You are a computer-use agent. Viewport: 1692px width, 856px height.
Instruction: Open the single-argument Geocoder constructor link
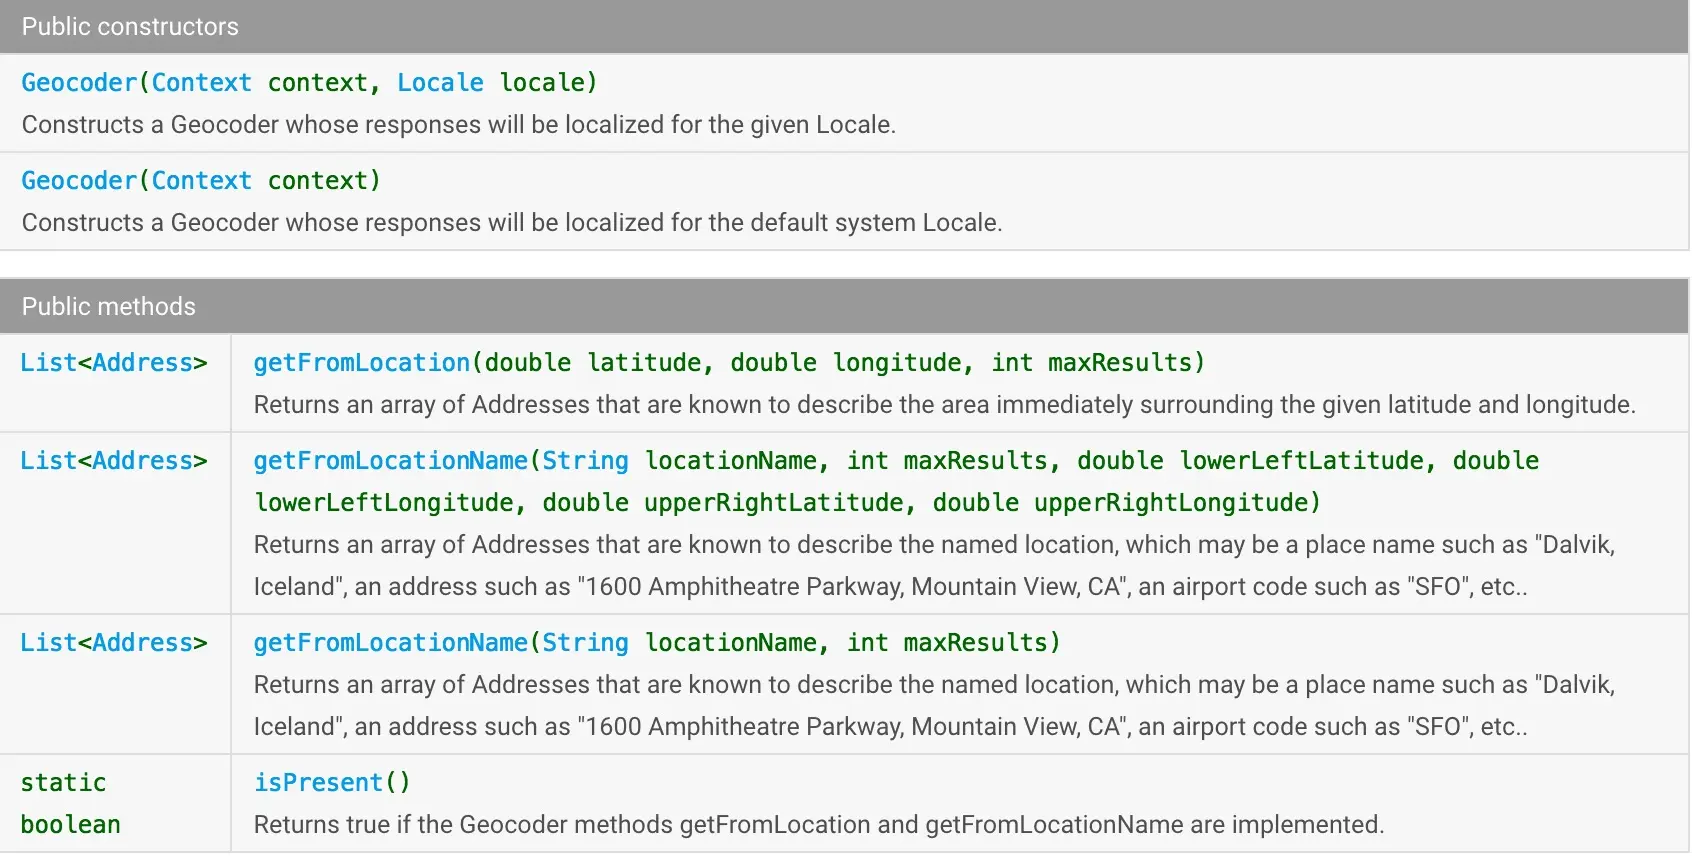click(78, 181)
